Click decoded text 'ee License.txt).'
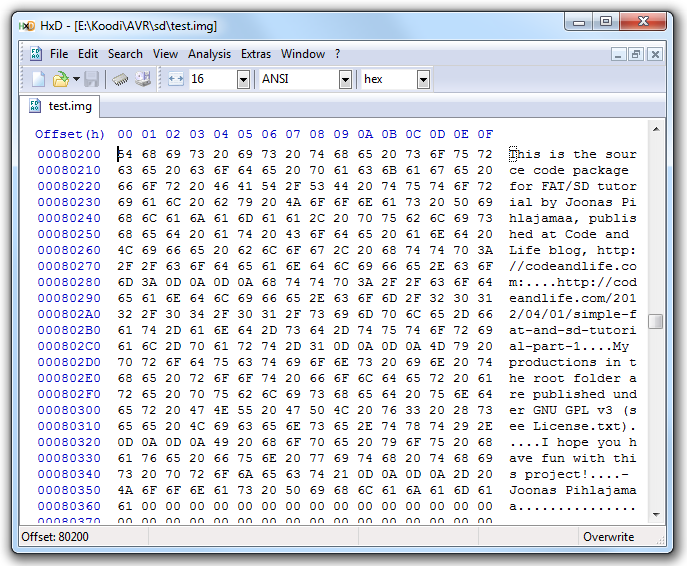Screen dimensions: 687x566 (573, 426)
